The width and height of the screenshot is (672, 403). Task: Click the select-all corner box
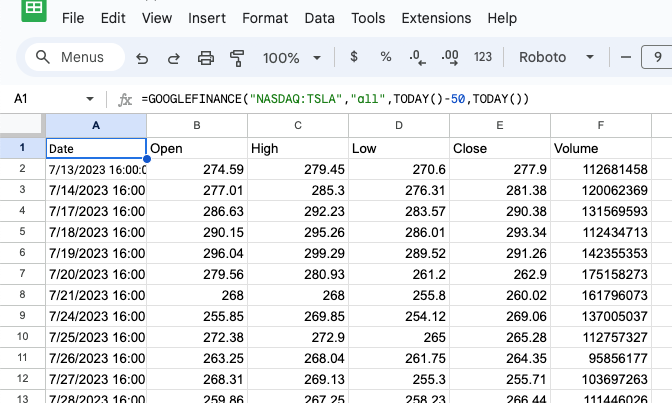point(22,125)
